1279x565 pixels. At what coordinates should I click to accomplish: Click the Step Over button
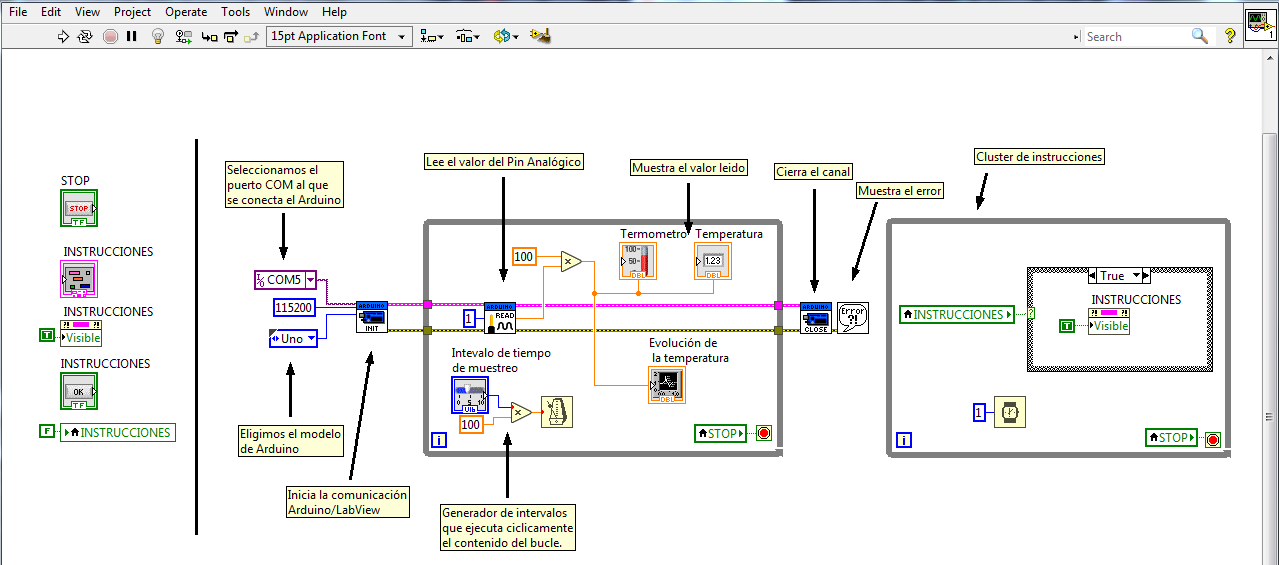point(231,36)
